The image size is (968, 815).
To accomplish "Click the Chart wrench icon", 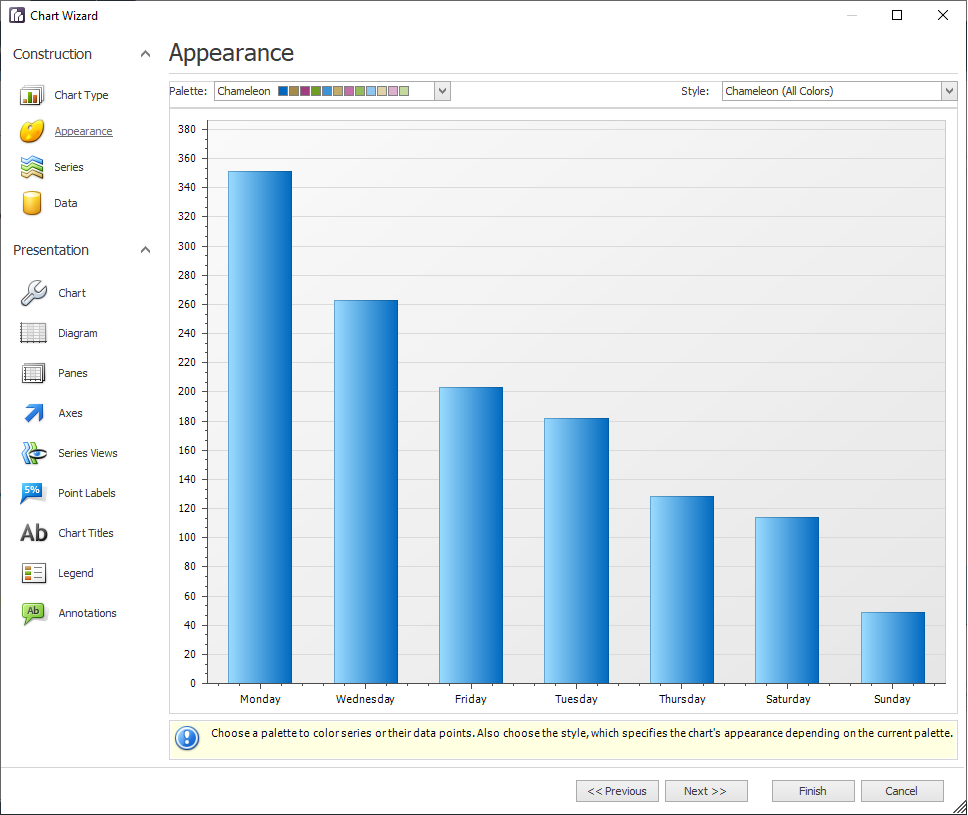I will (32, 292).
